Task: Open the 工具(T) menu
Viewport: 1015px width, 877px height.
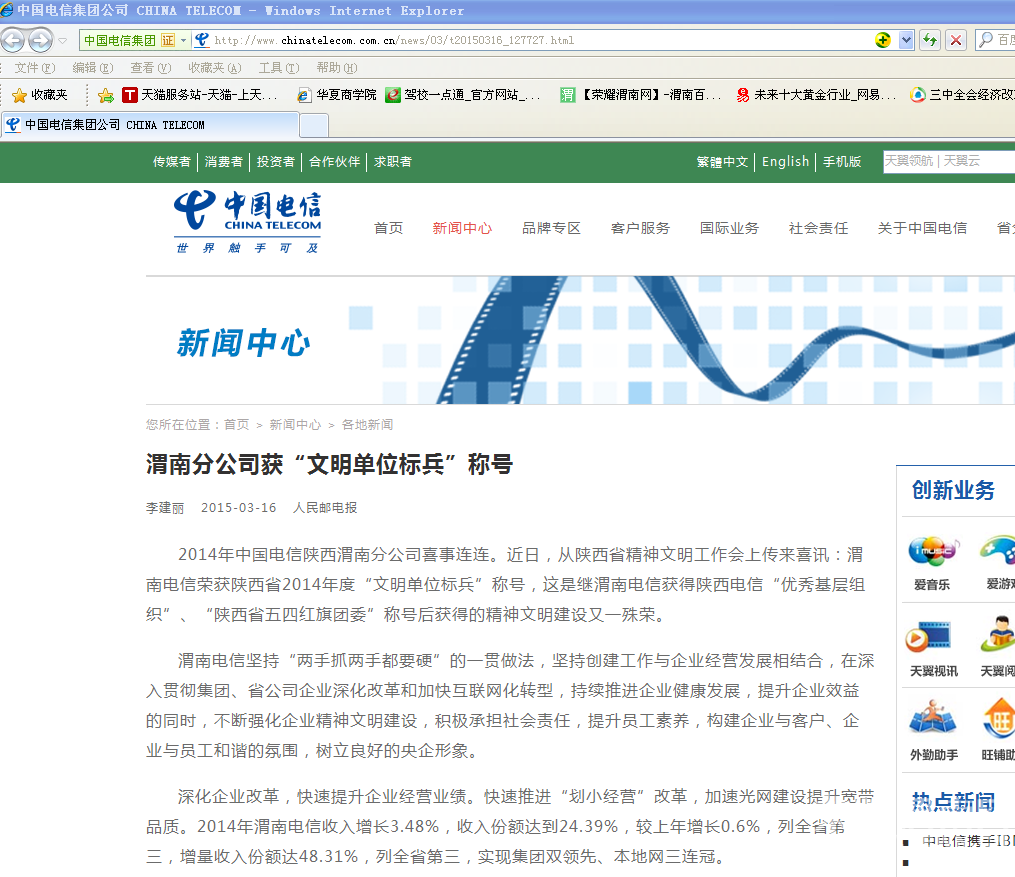Action: point(279,68)
